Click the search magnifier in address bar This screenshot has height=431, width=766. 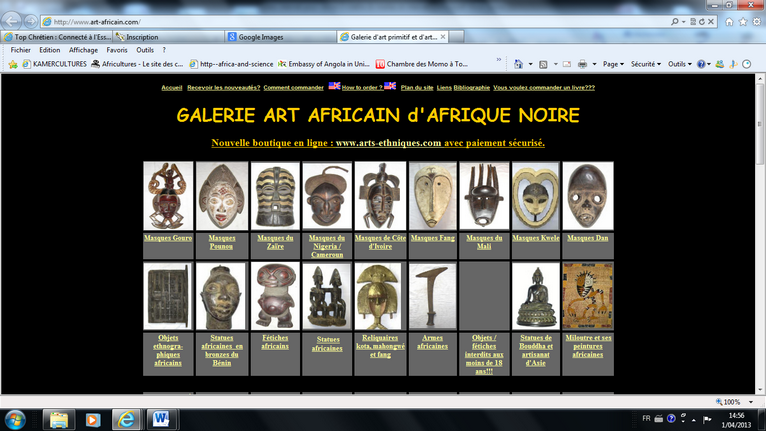click(x=675, y=22)
